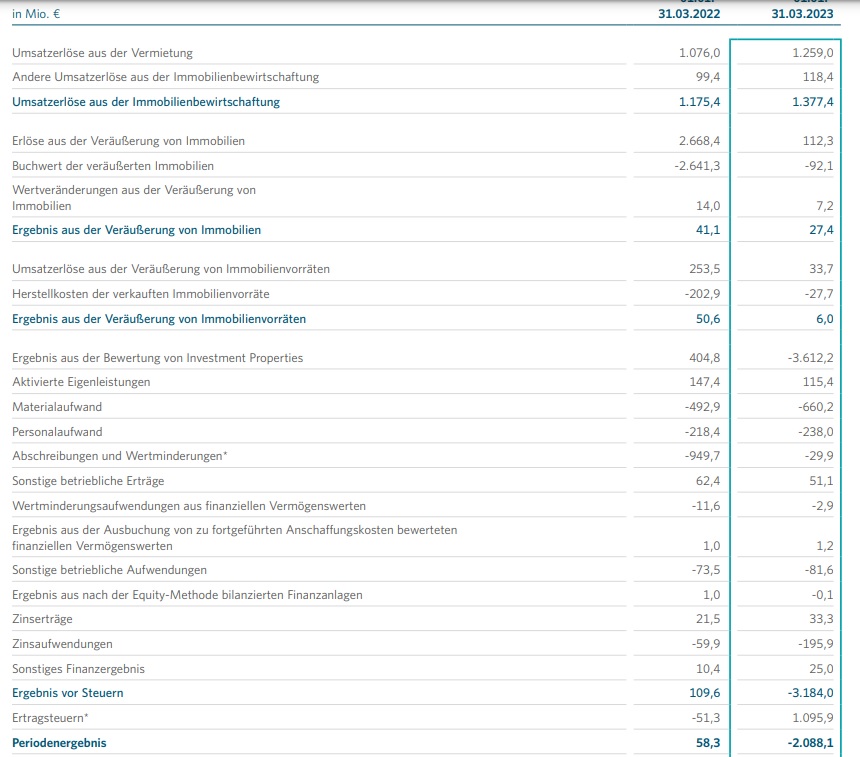Click value 1.076,0 in the Vermietung row
The height and width of the screenshot is (757, 860).
click(699, 53)
